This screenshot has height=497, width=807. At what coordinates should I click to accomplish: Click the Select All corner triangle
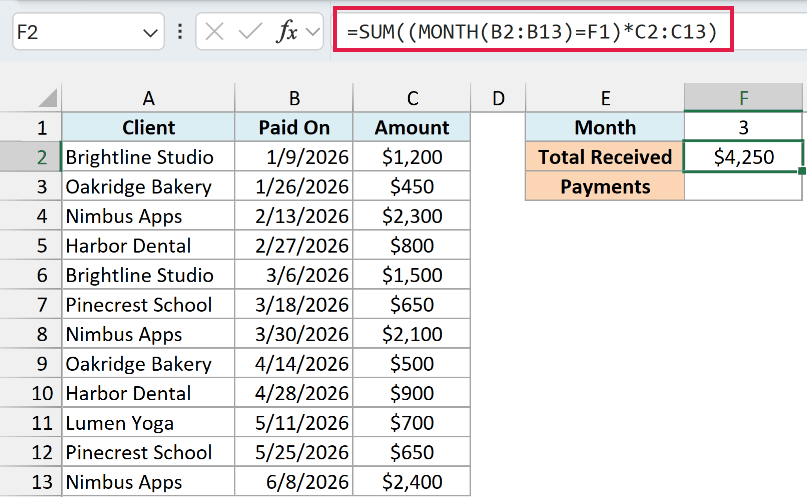point(48,98)
